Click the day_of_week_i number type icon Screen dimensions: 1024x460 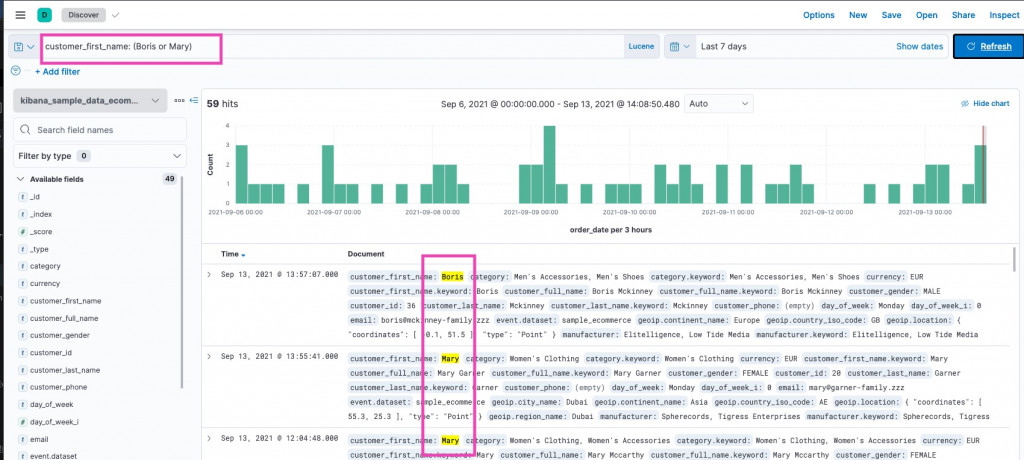click(x=23, y=422)
